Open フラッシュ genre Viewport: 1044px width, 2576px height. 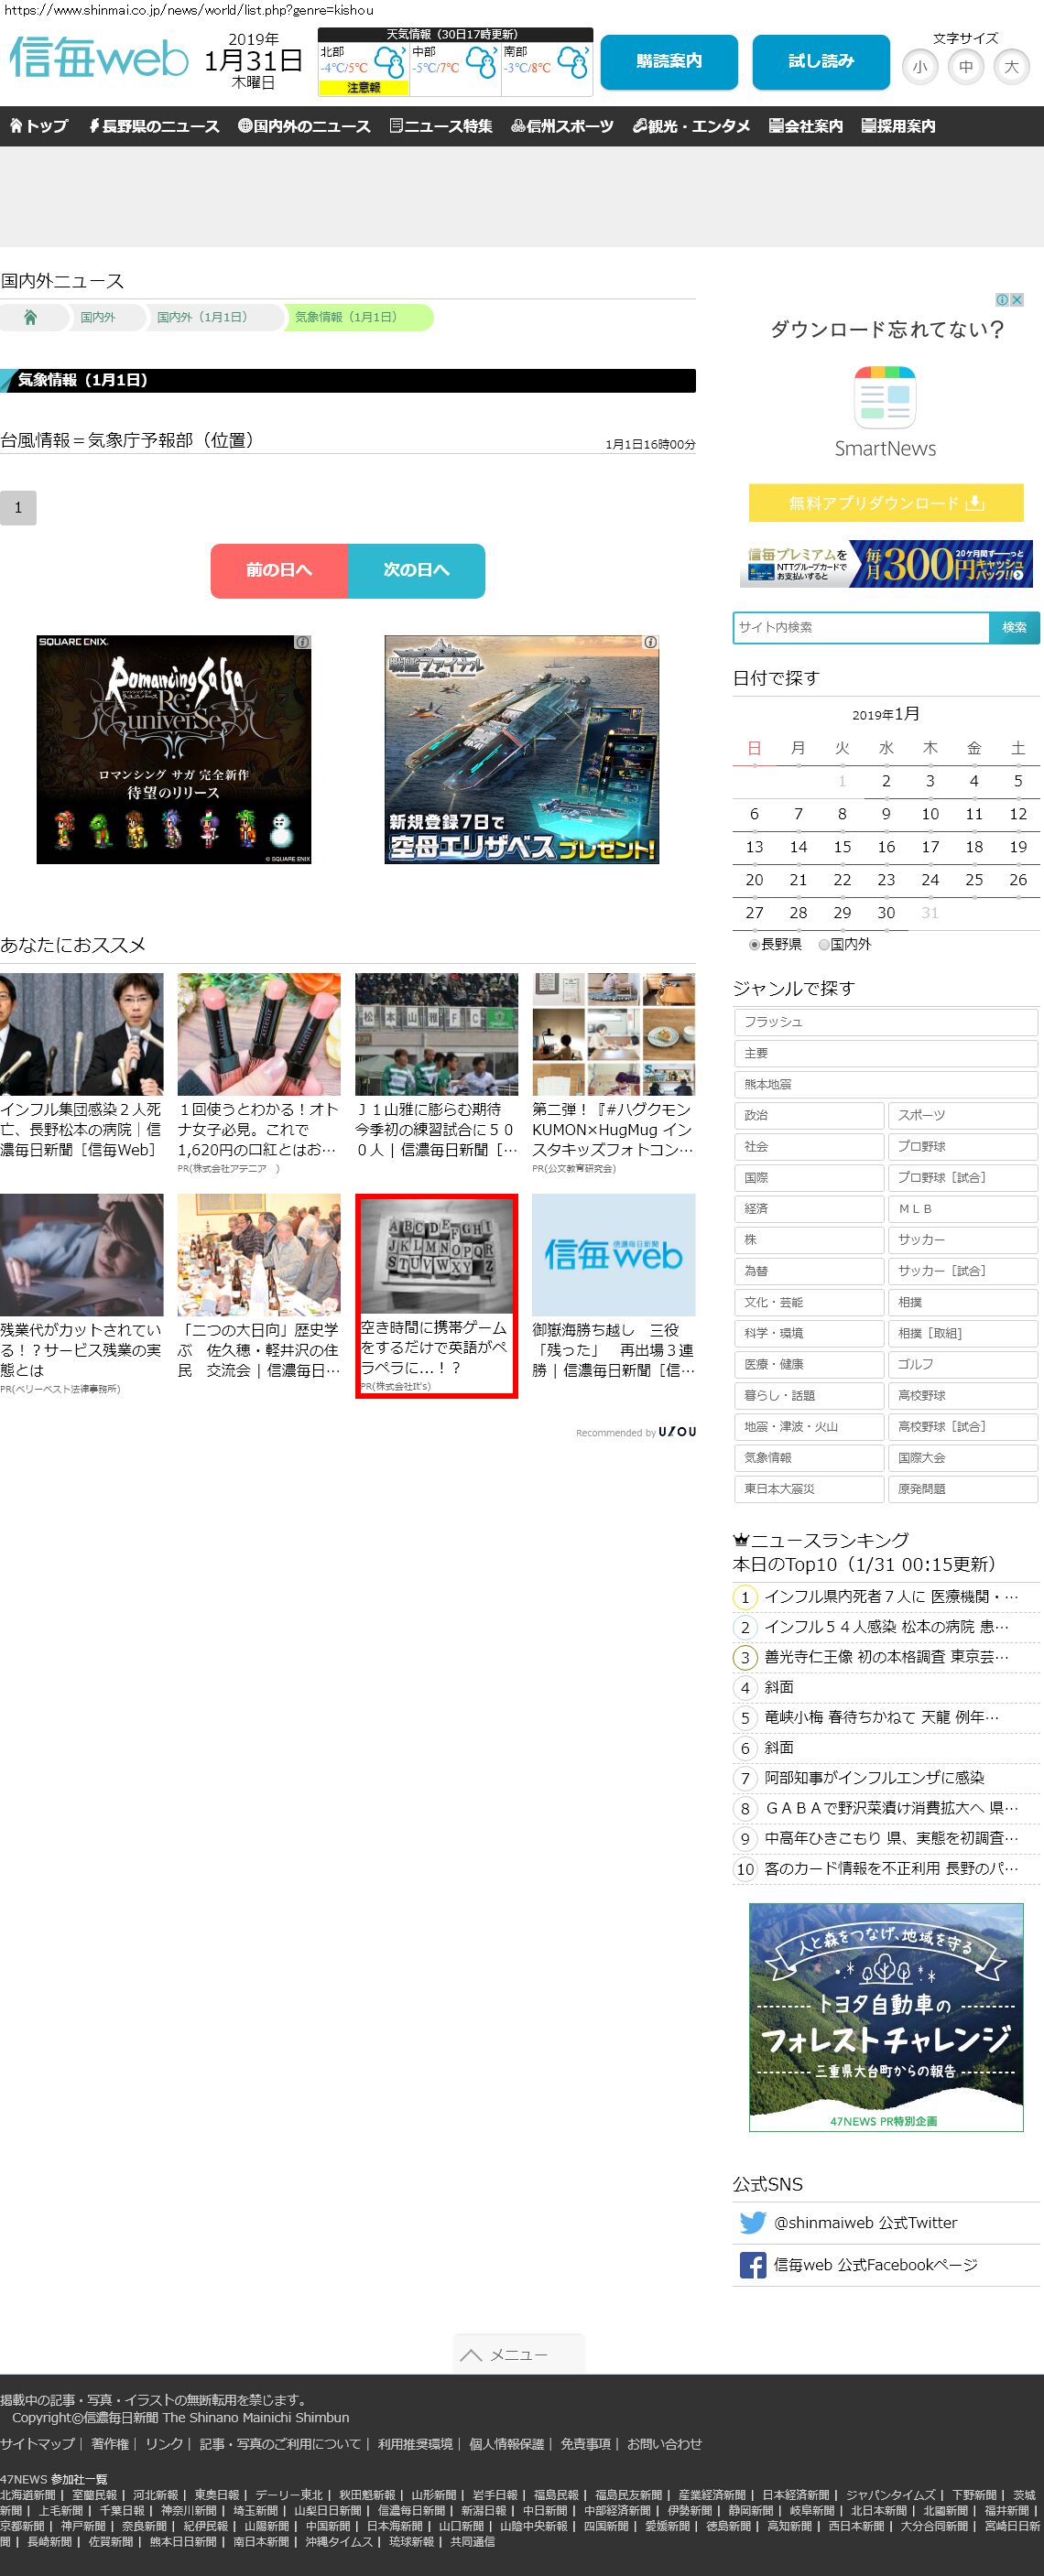886,1022
